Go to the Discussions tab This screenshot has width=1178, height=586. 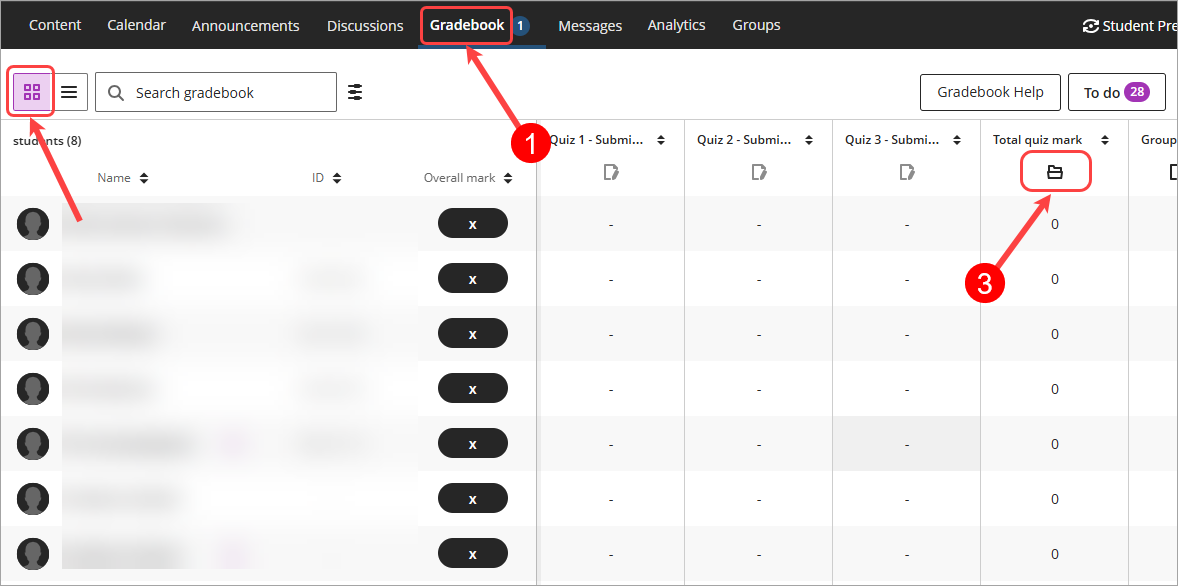coord(365,26)
